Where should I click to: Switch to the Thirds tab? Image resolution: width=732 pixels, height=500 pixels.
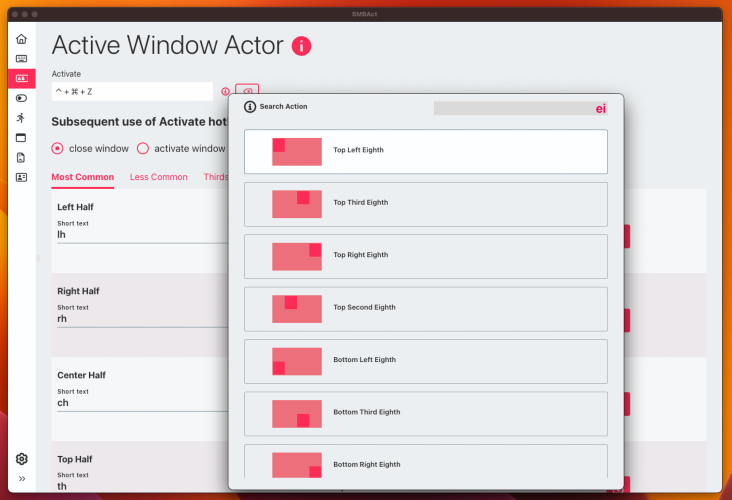click(x=216, y=177)
